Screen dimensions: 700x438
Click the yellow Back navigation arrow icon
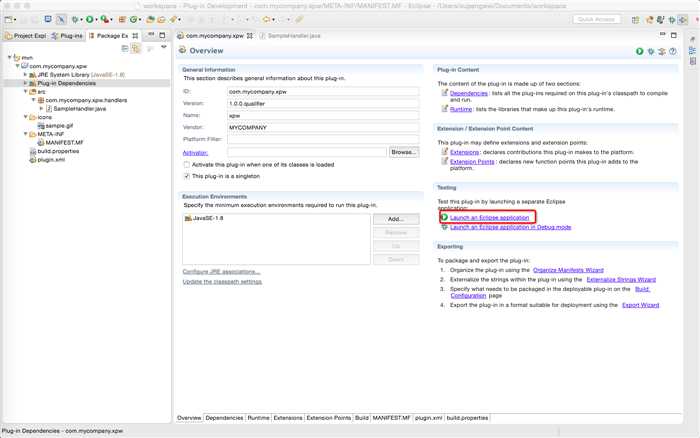coord(267,20)
